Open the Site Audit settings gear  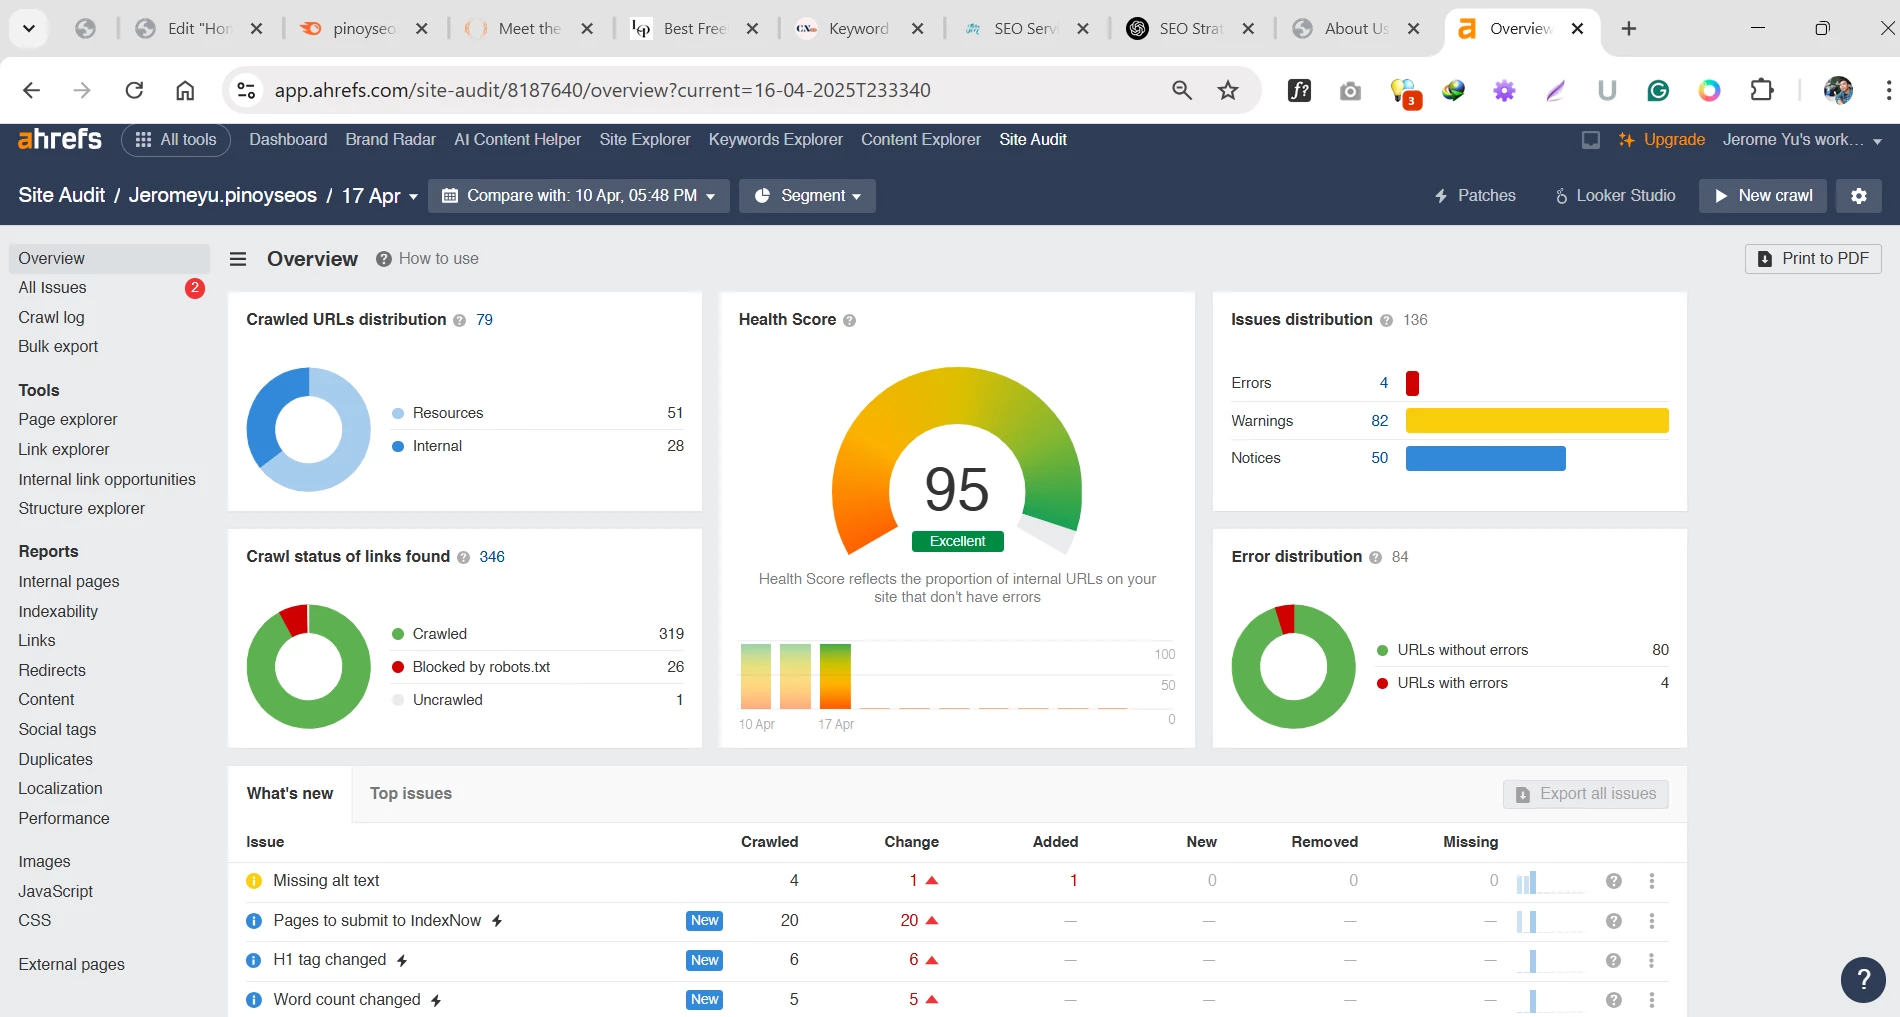click(x=1859, y=196)
